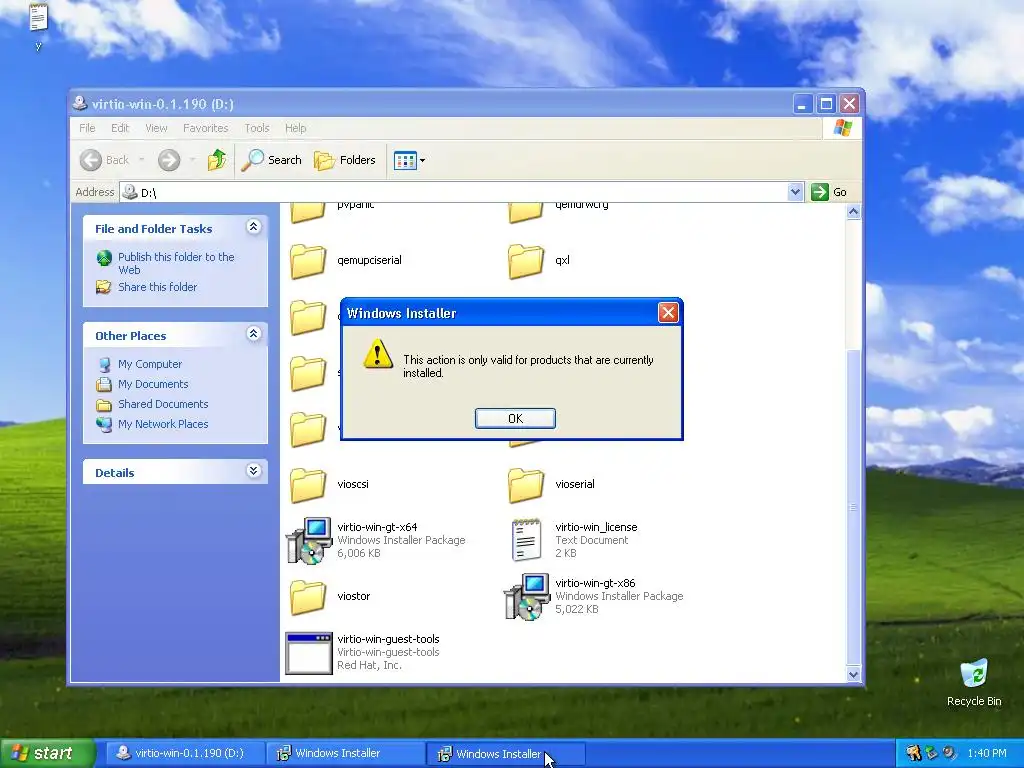Click the virtio-win_license file name

[x=596, y=527]
